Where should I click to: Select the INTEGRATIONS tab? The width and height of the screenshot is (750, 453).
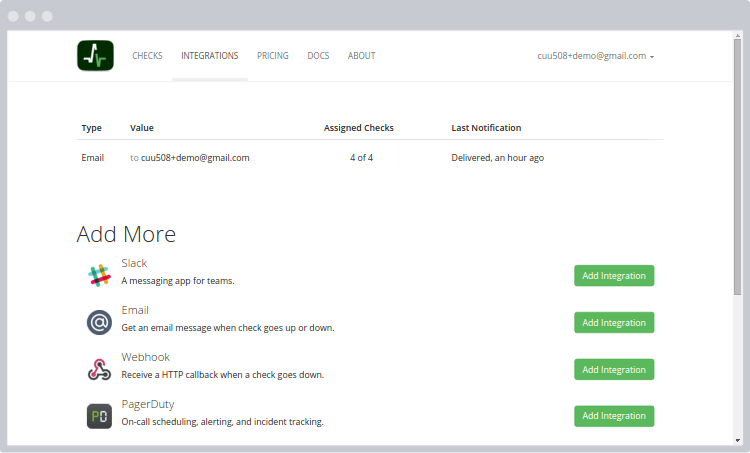tap(209, 56)
